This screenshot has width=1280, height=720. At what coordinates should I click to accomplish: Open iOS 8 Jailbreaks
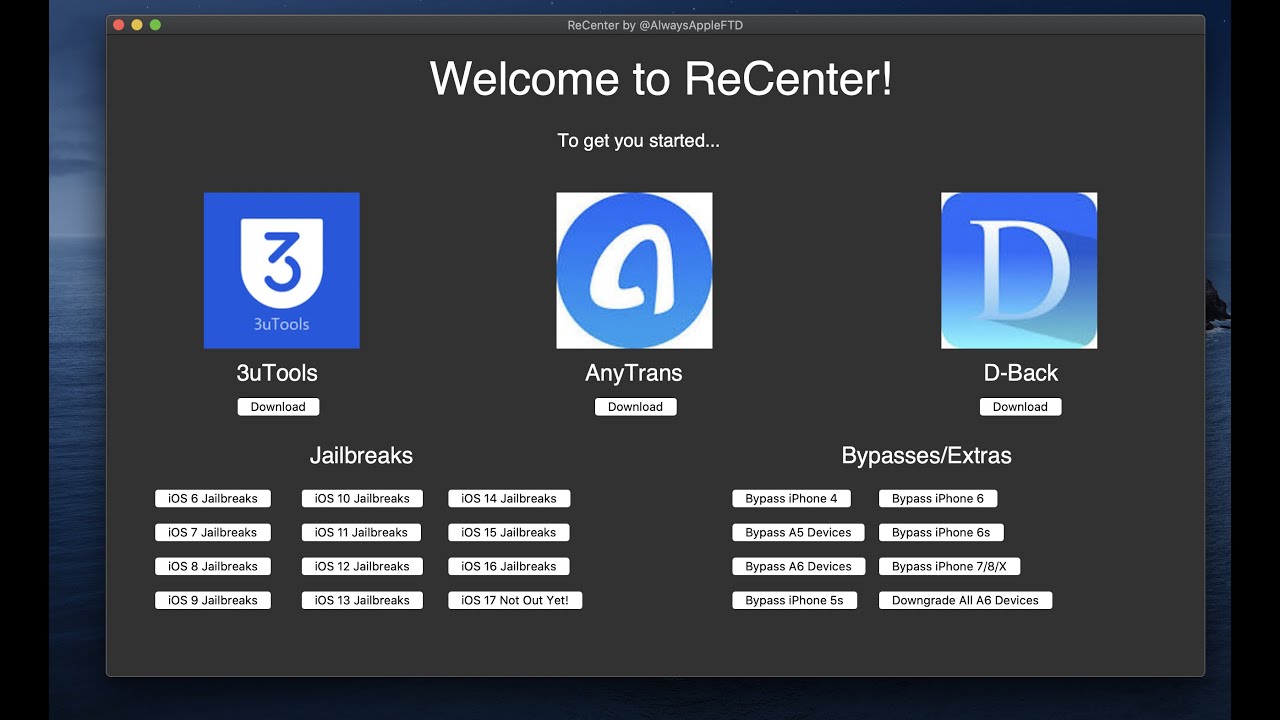point(213,566)
